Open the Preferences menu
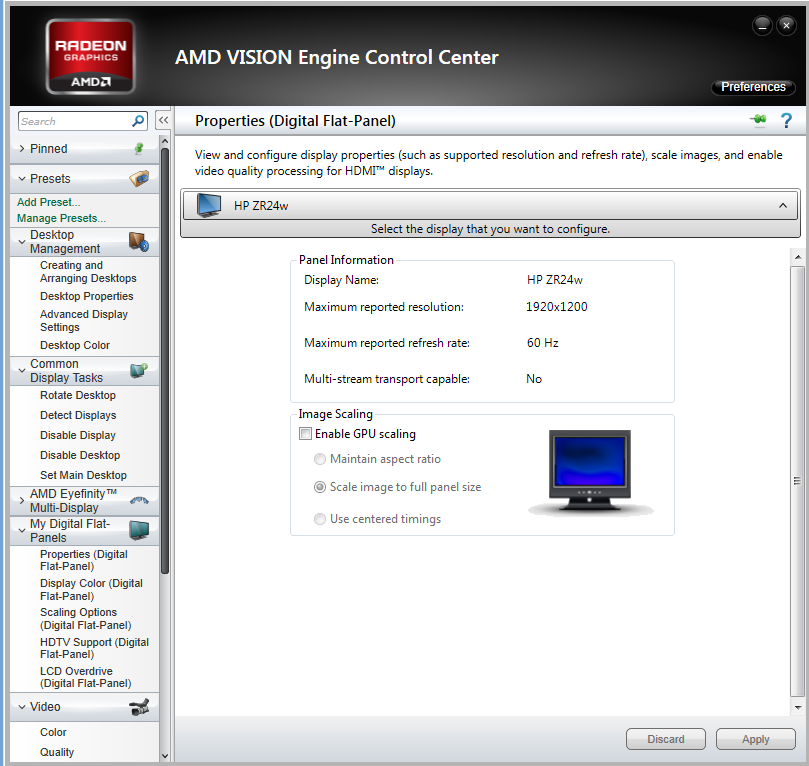The width and height of the screenshot is (809, 766). pyautogui.click(x=753, y=87)
